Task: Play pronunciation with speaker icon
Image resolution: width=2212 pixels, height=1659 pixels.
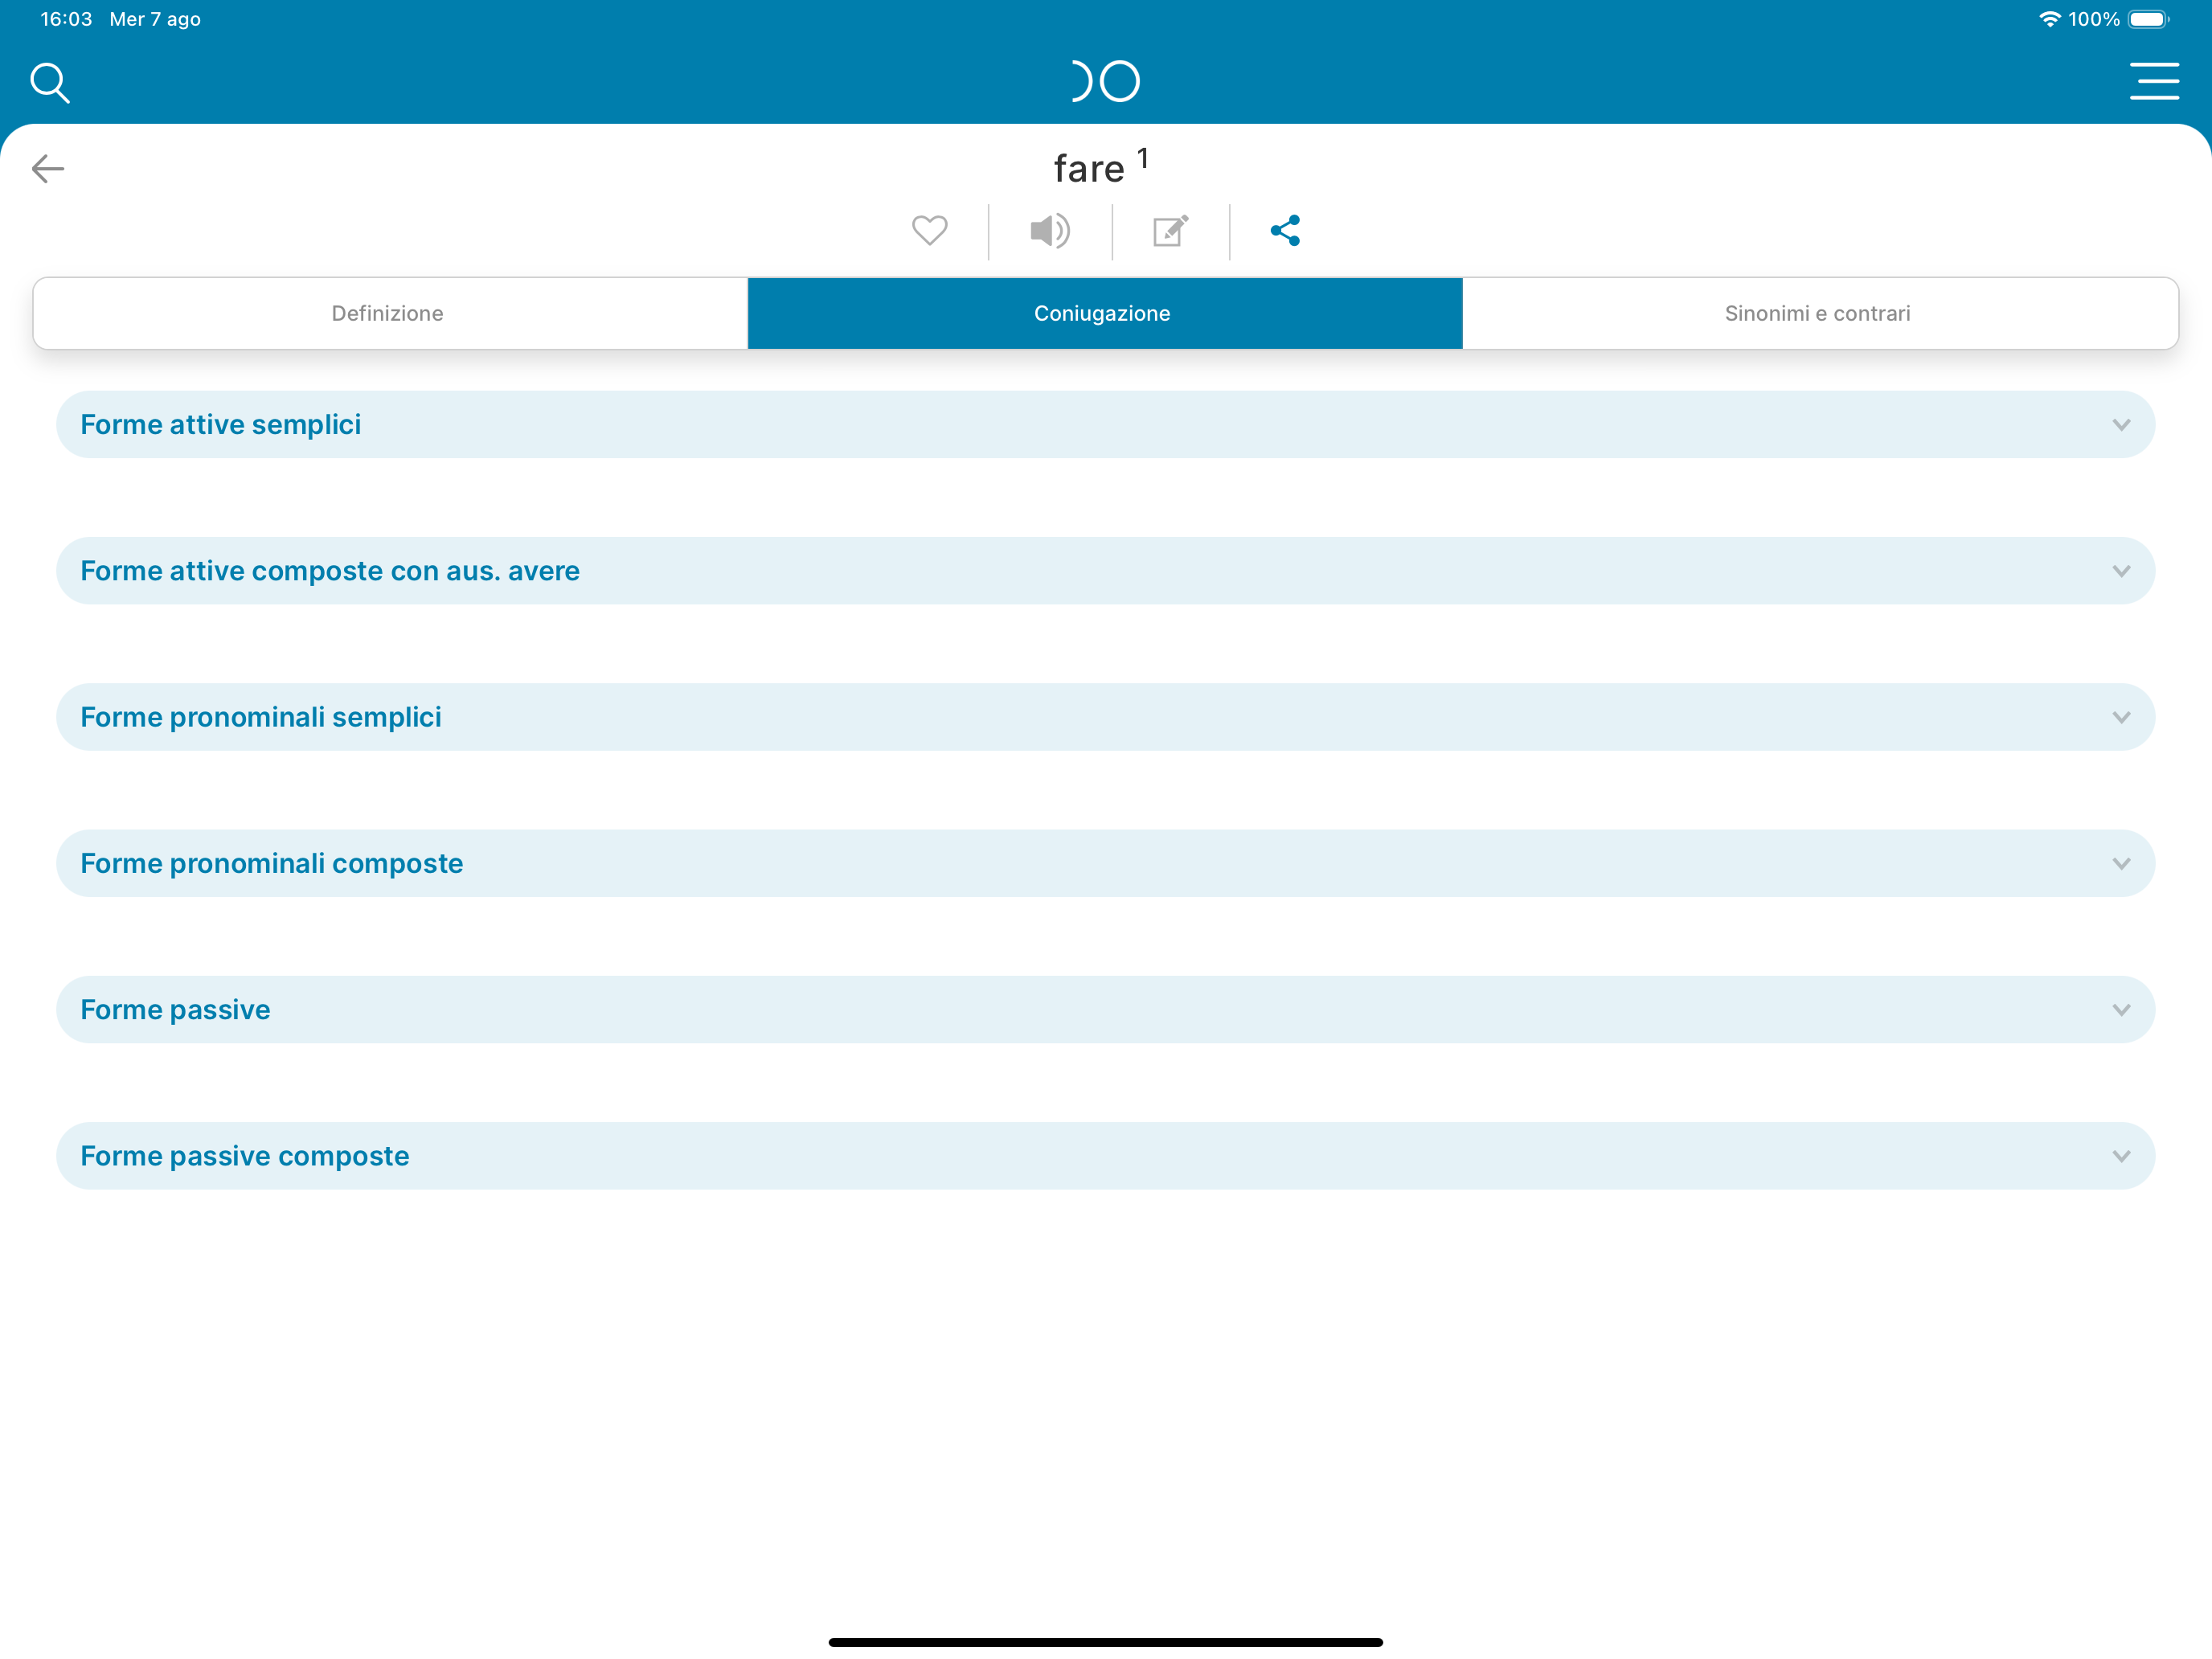Action: pyautogui.click(x=1050, y=231)
